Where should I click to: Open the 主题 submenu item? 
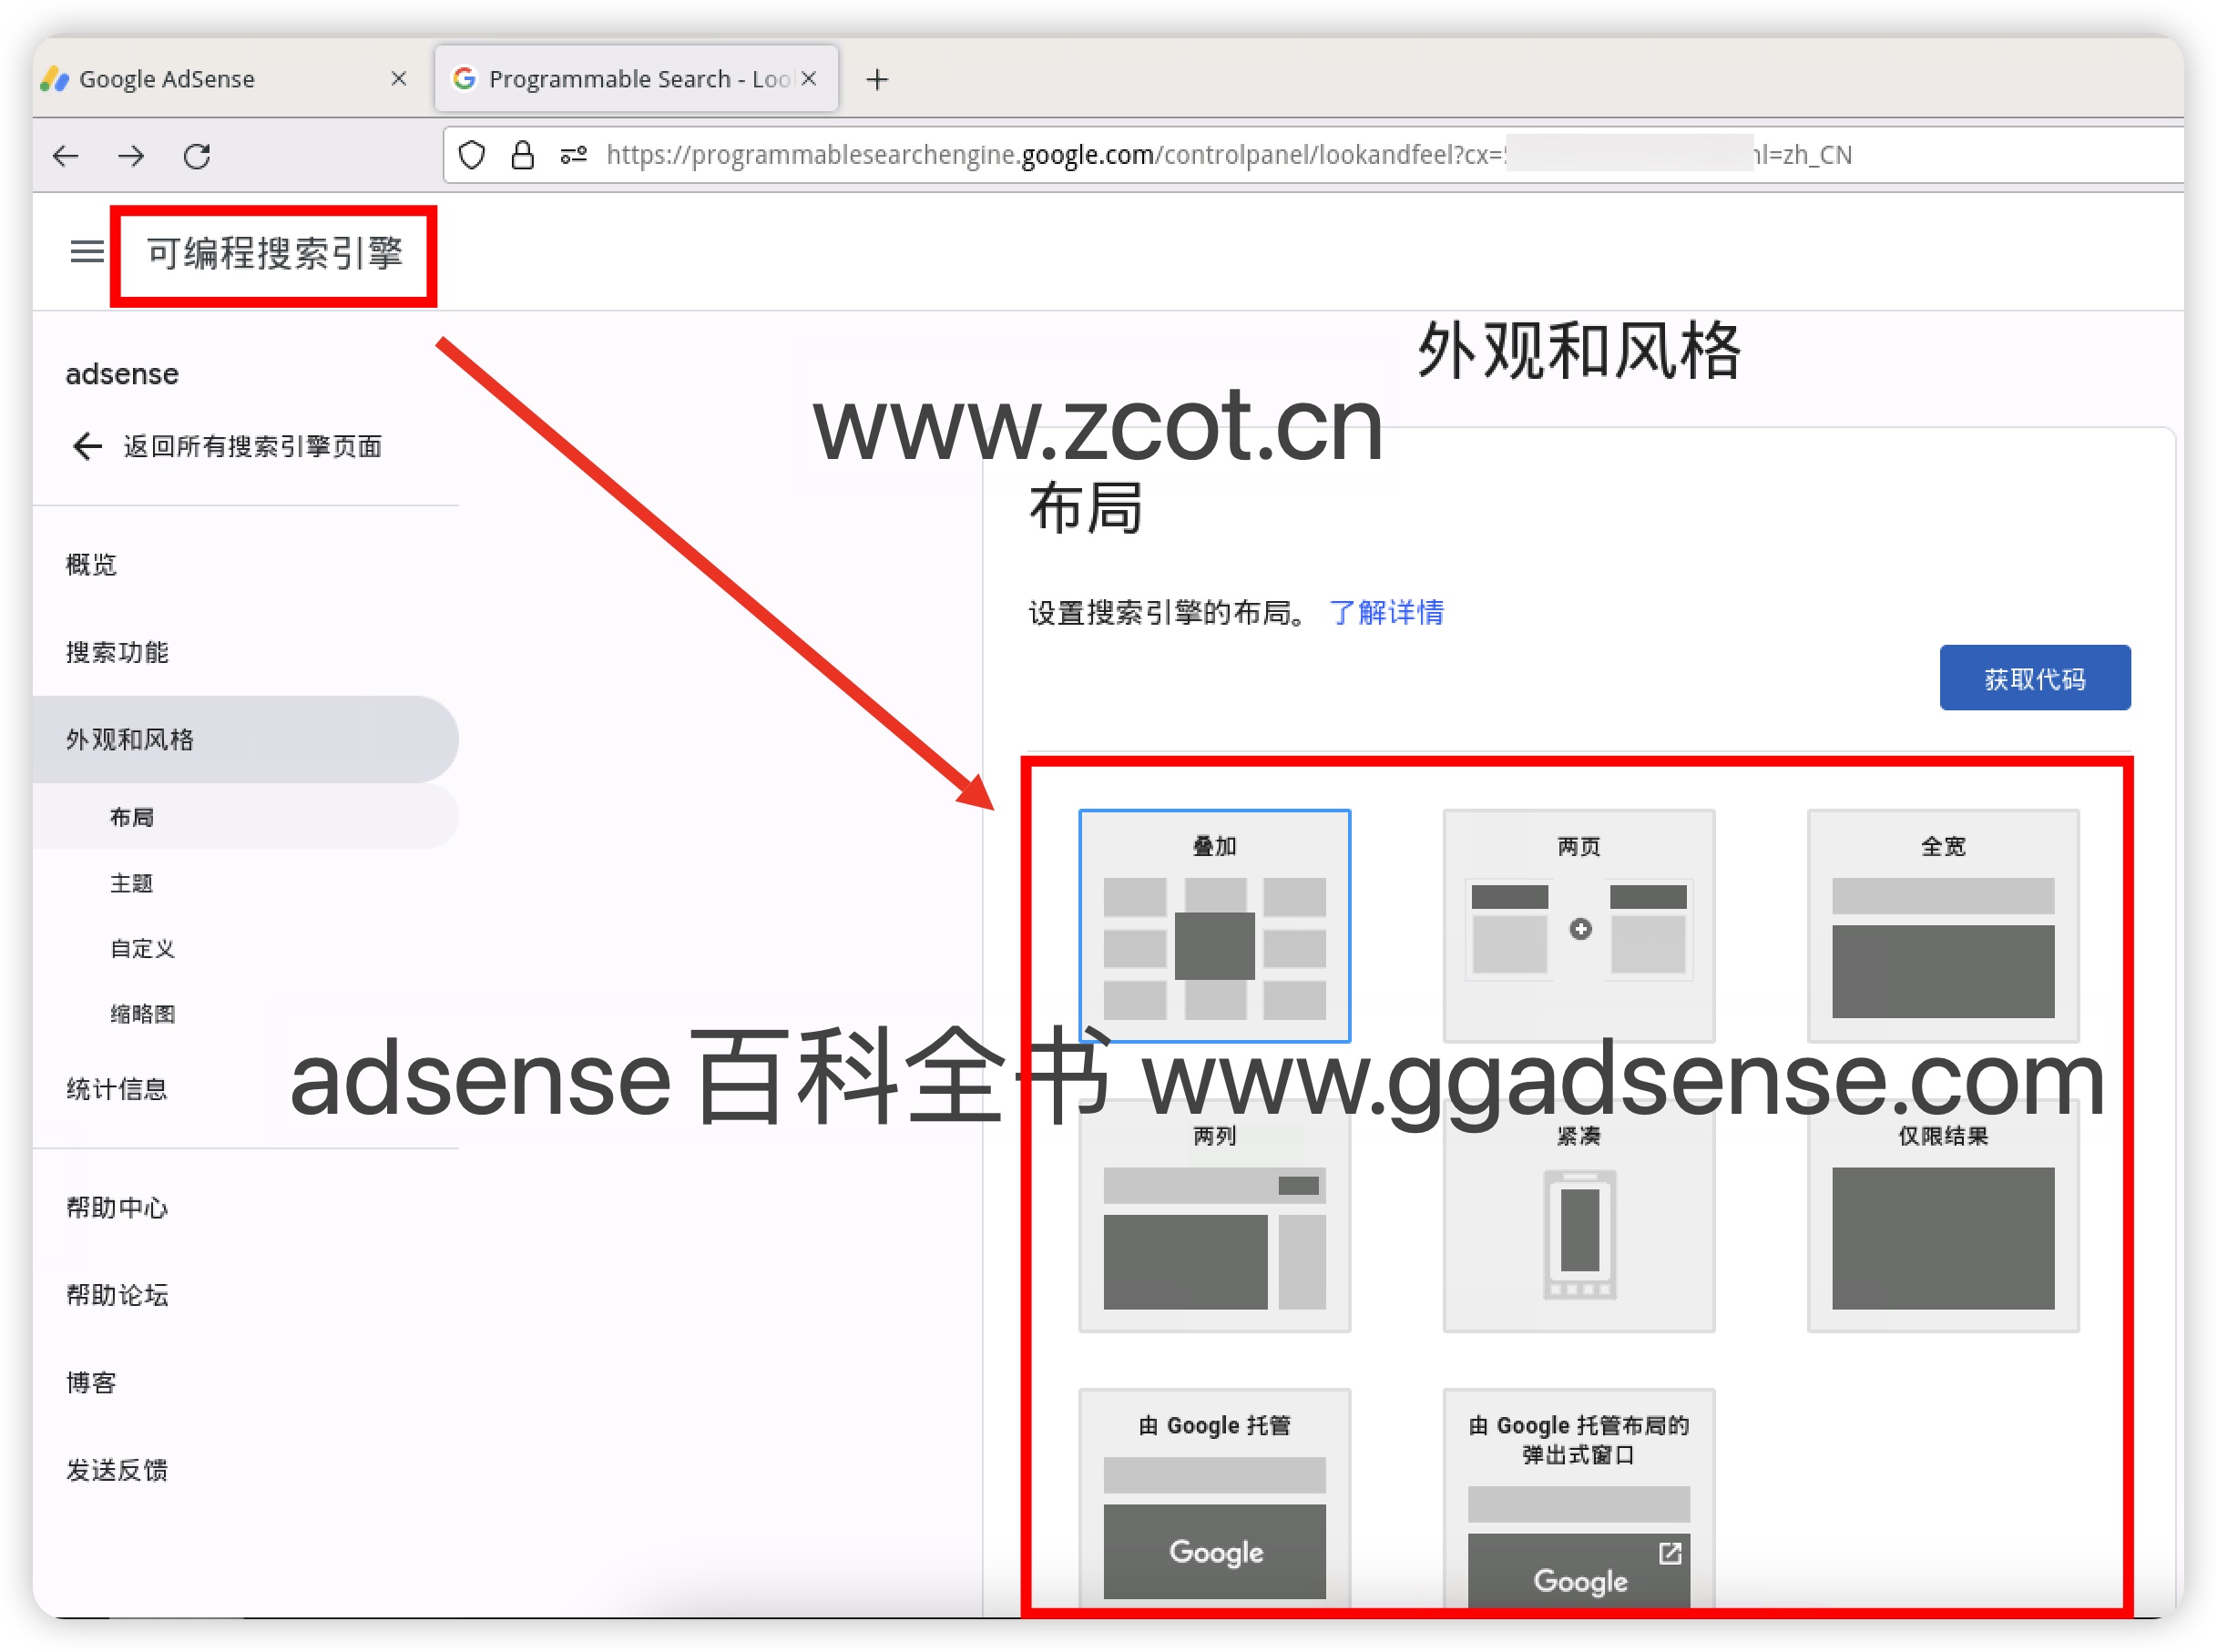[x=131, y=883]
